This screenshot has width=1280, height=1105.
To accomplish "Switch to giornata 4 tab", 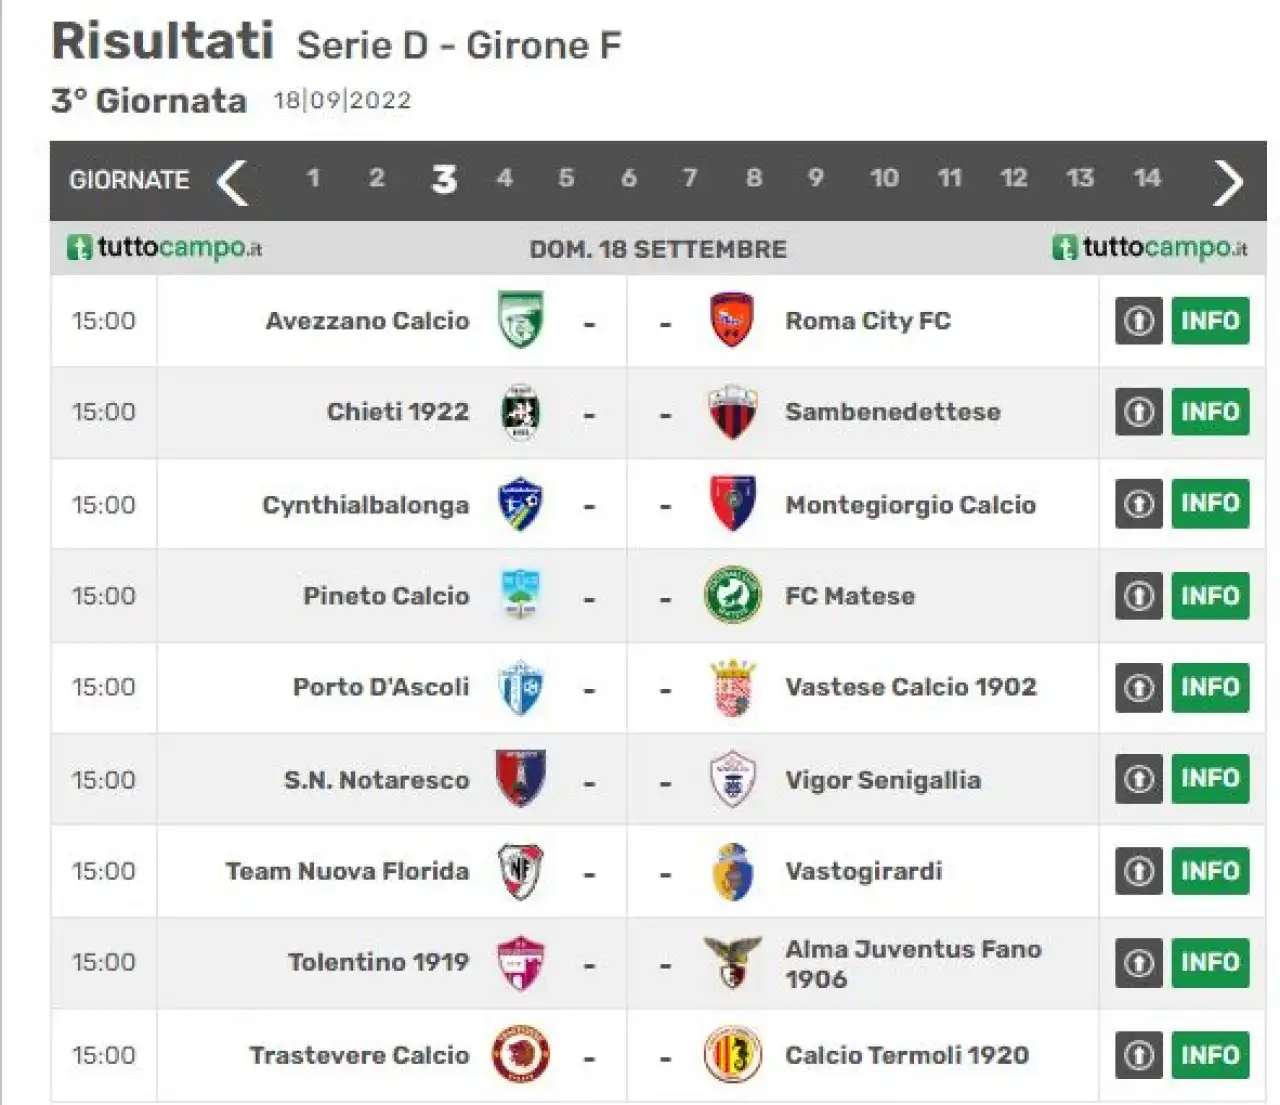I will pos(505,179).
